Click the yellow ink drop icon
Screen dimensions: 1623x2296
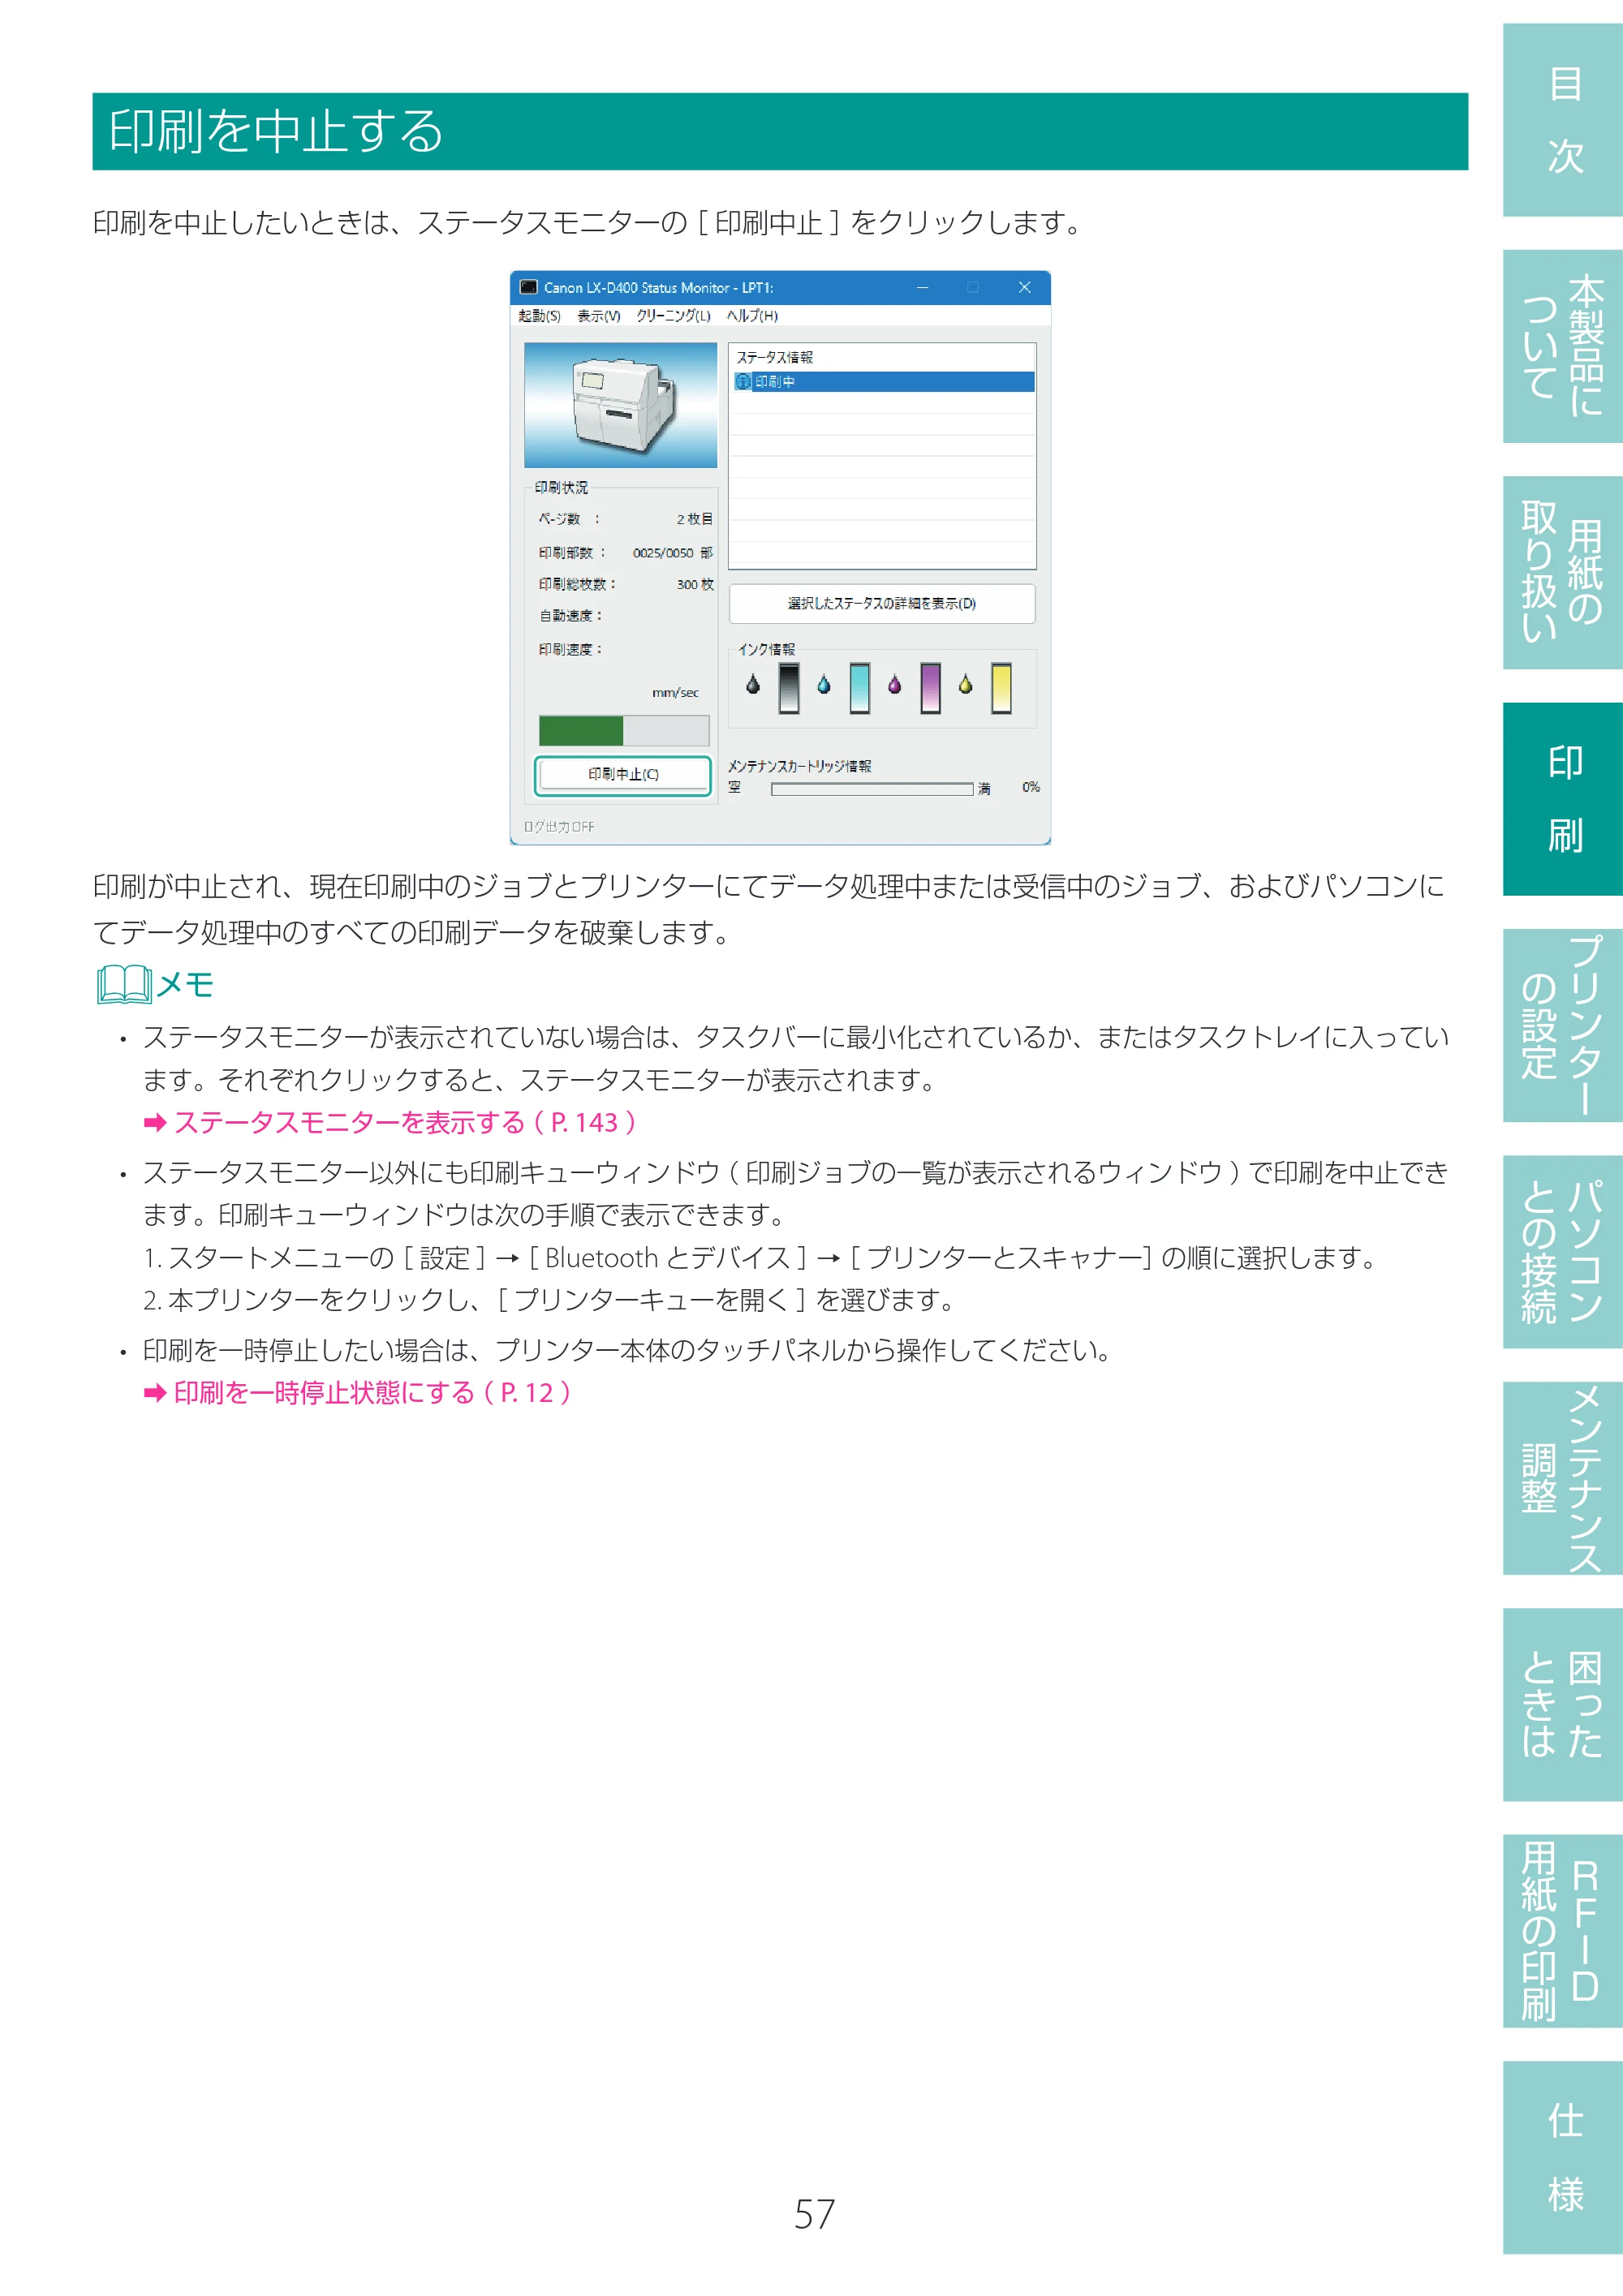(965, 685)
